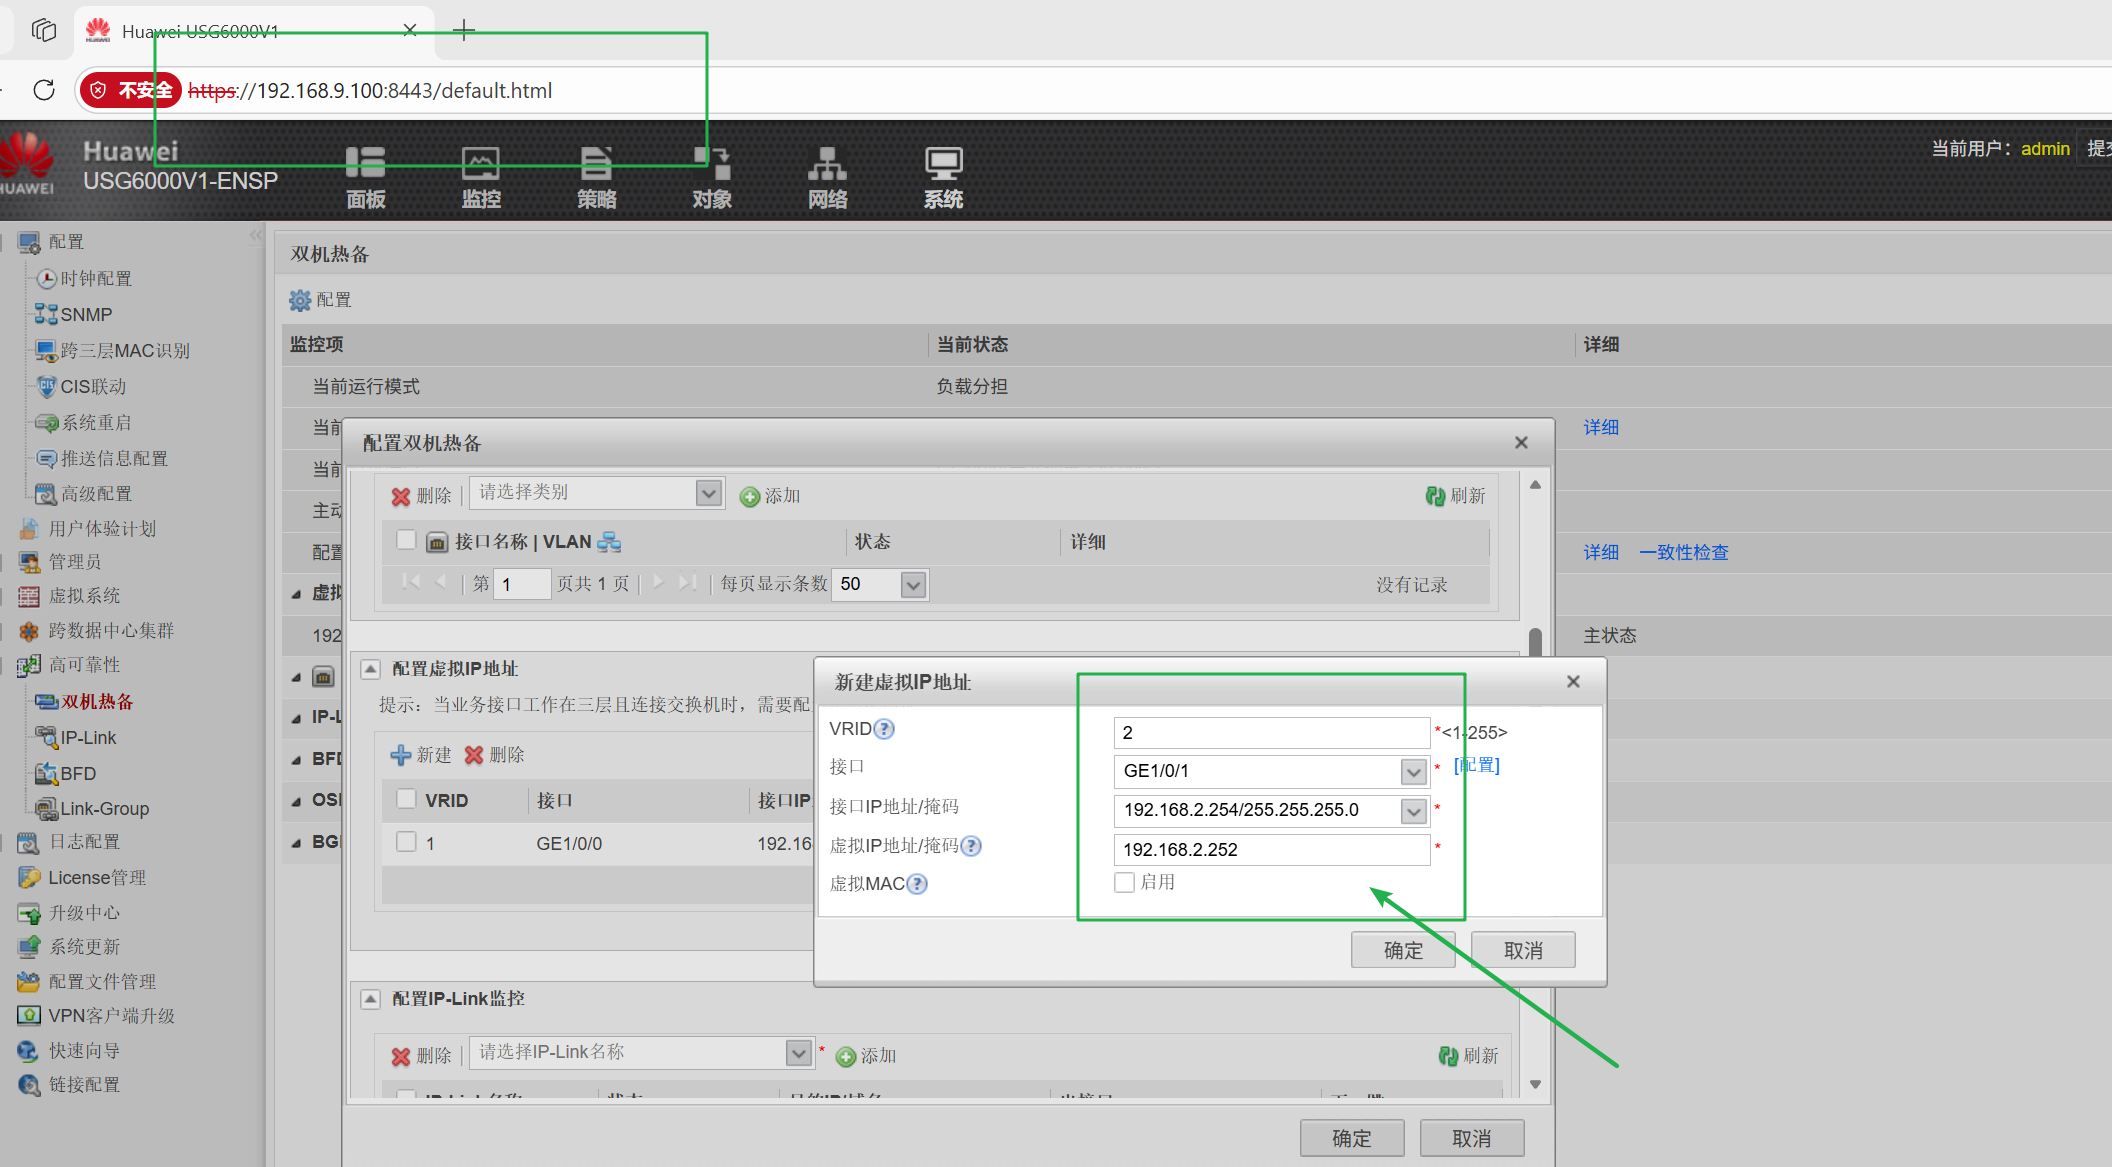The image size is (2112, 1167).
Task: Click the VRID help question icon
Action: click(884, 729)
